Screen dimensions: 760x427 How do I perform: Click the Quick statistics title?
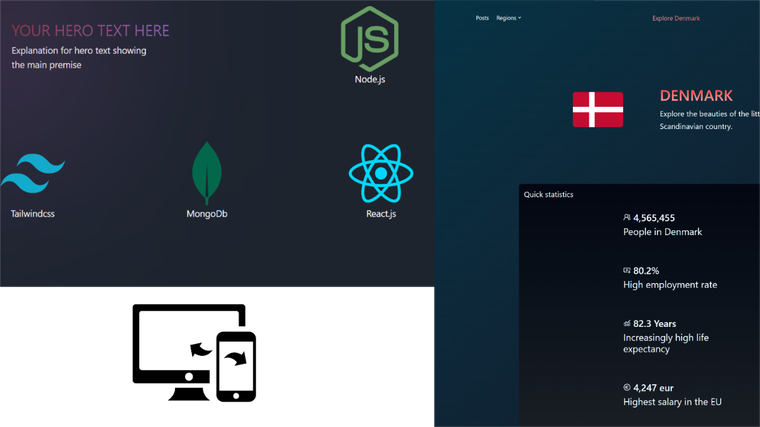[548, 194]
